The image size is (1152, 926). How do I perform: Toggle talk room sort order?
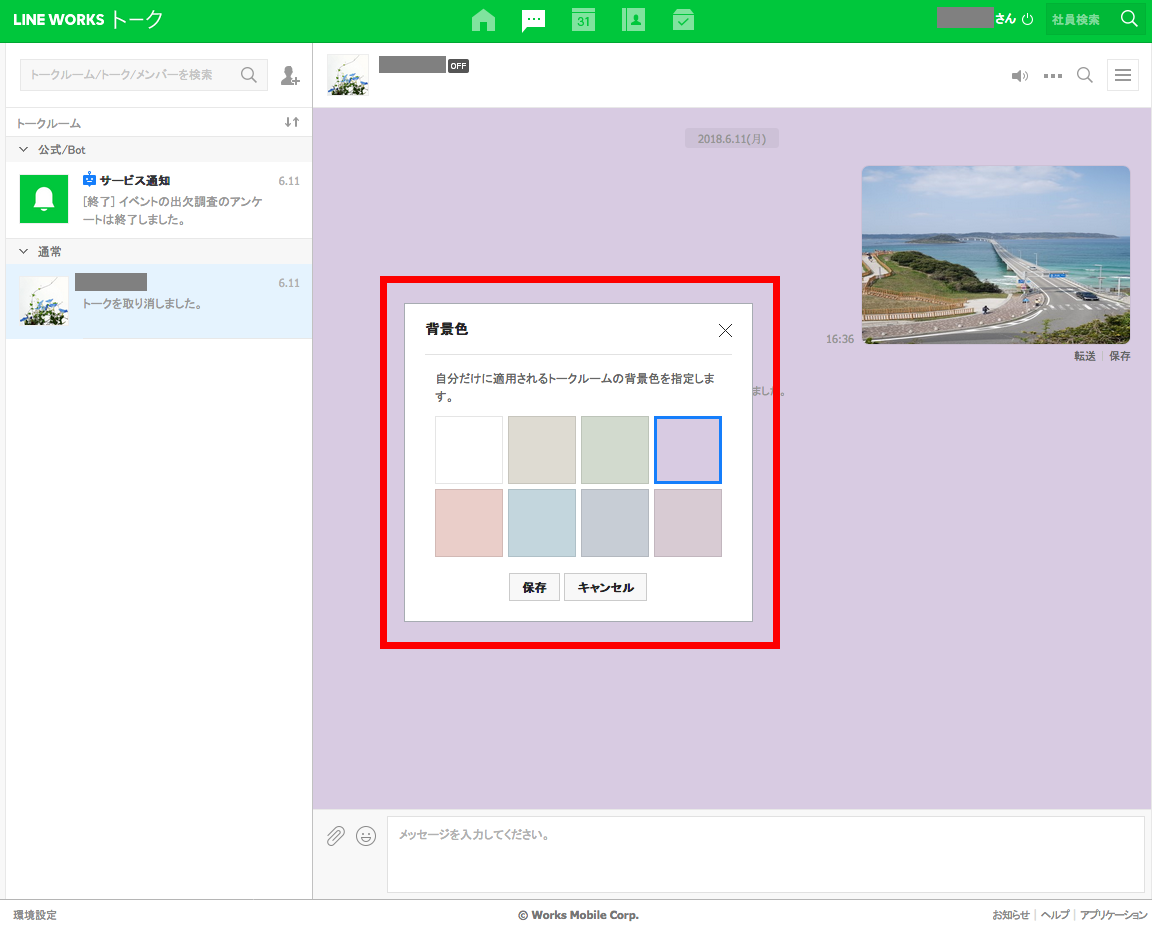coord(291,122)
